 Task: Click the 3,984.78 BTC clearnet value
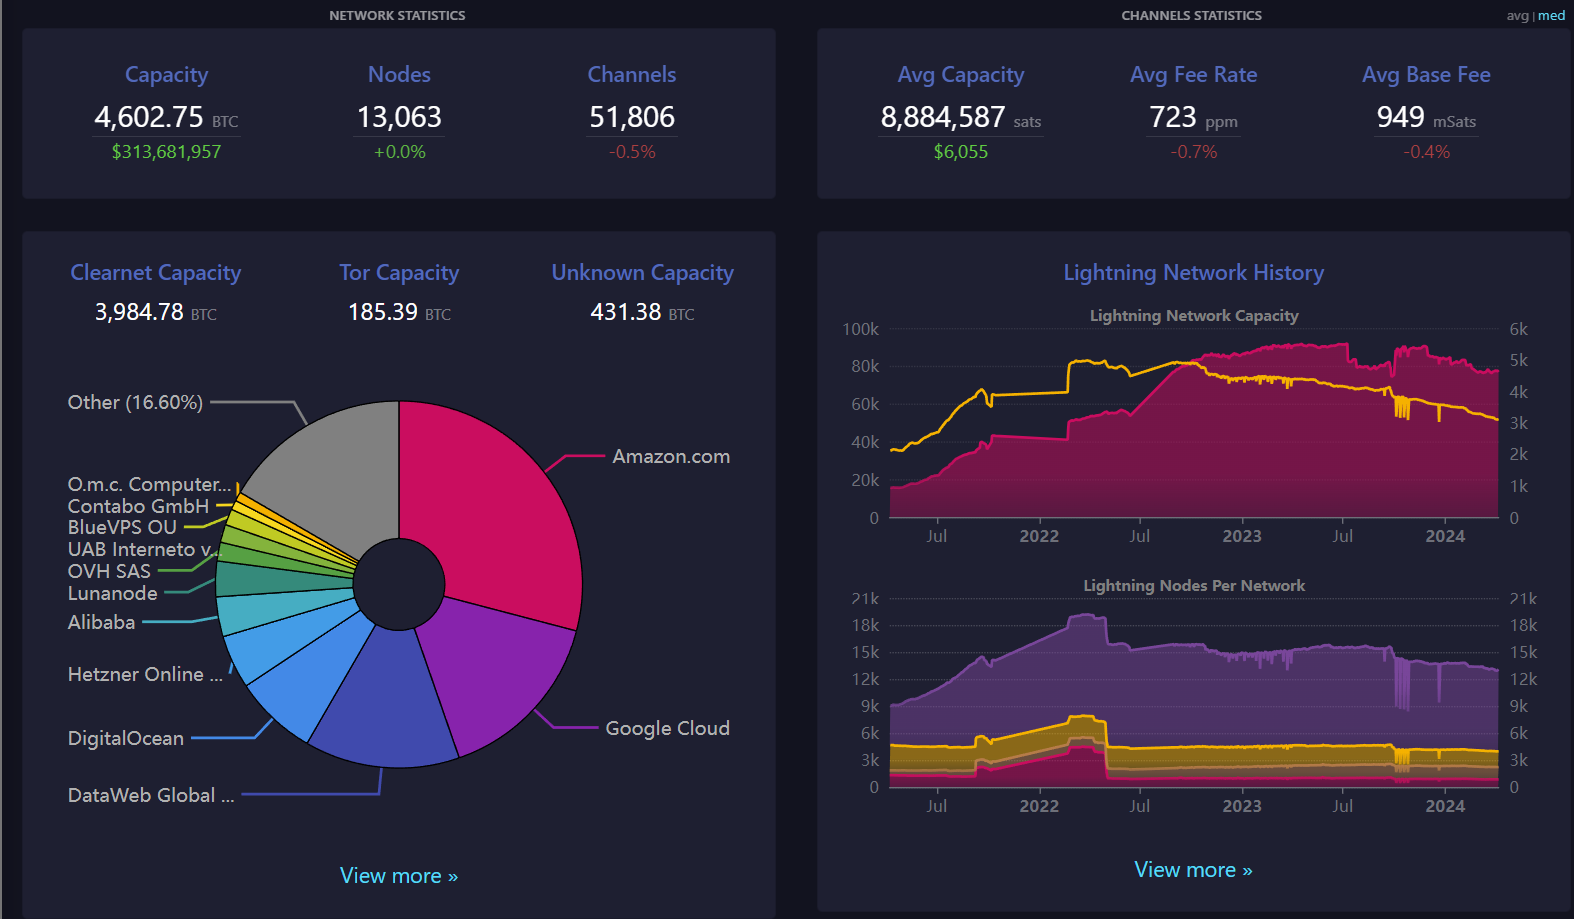156,313
